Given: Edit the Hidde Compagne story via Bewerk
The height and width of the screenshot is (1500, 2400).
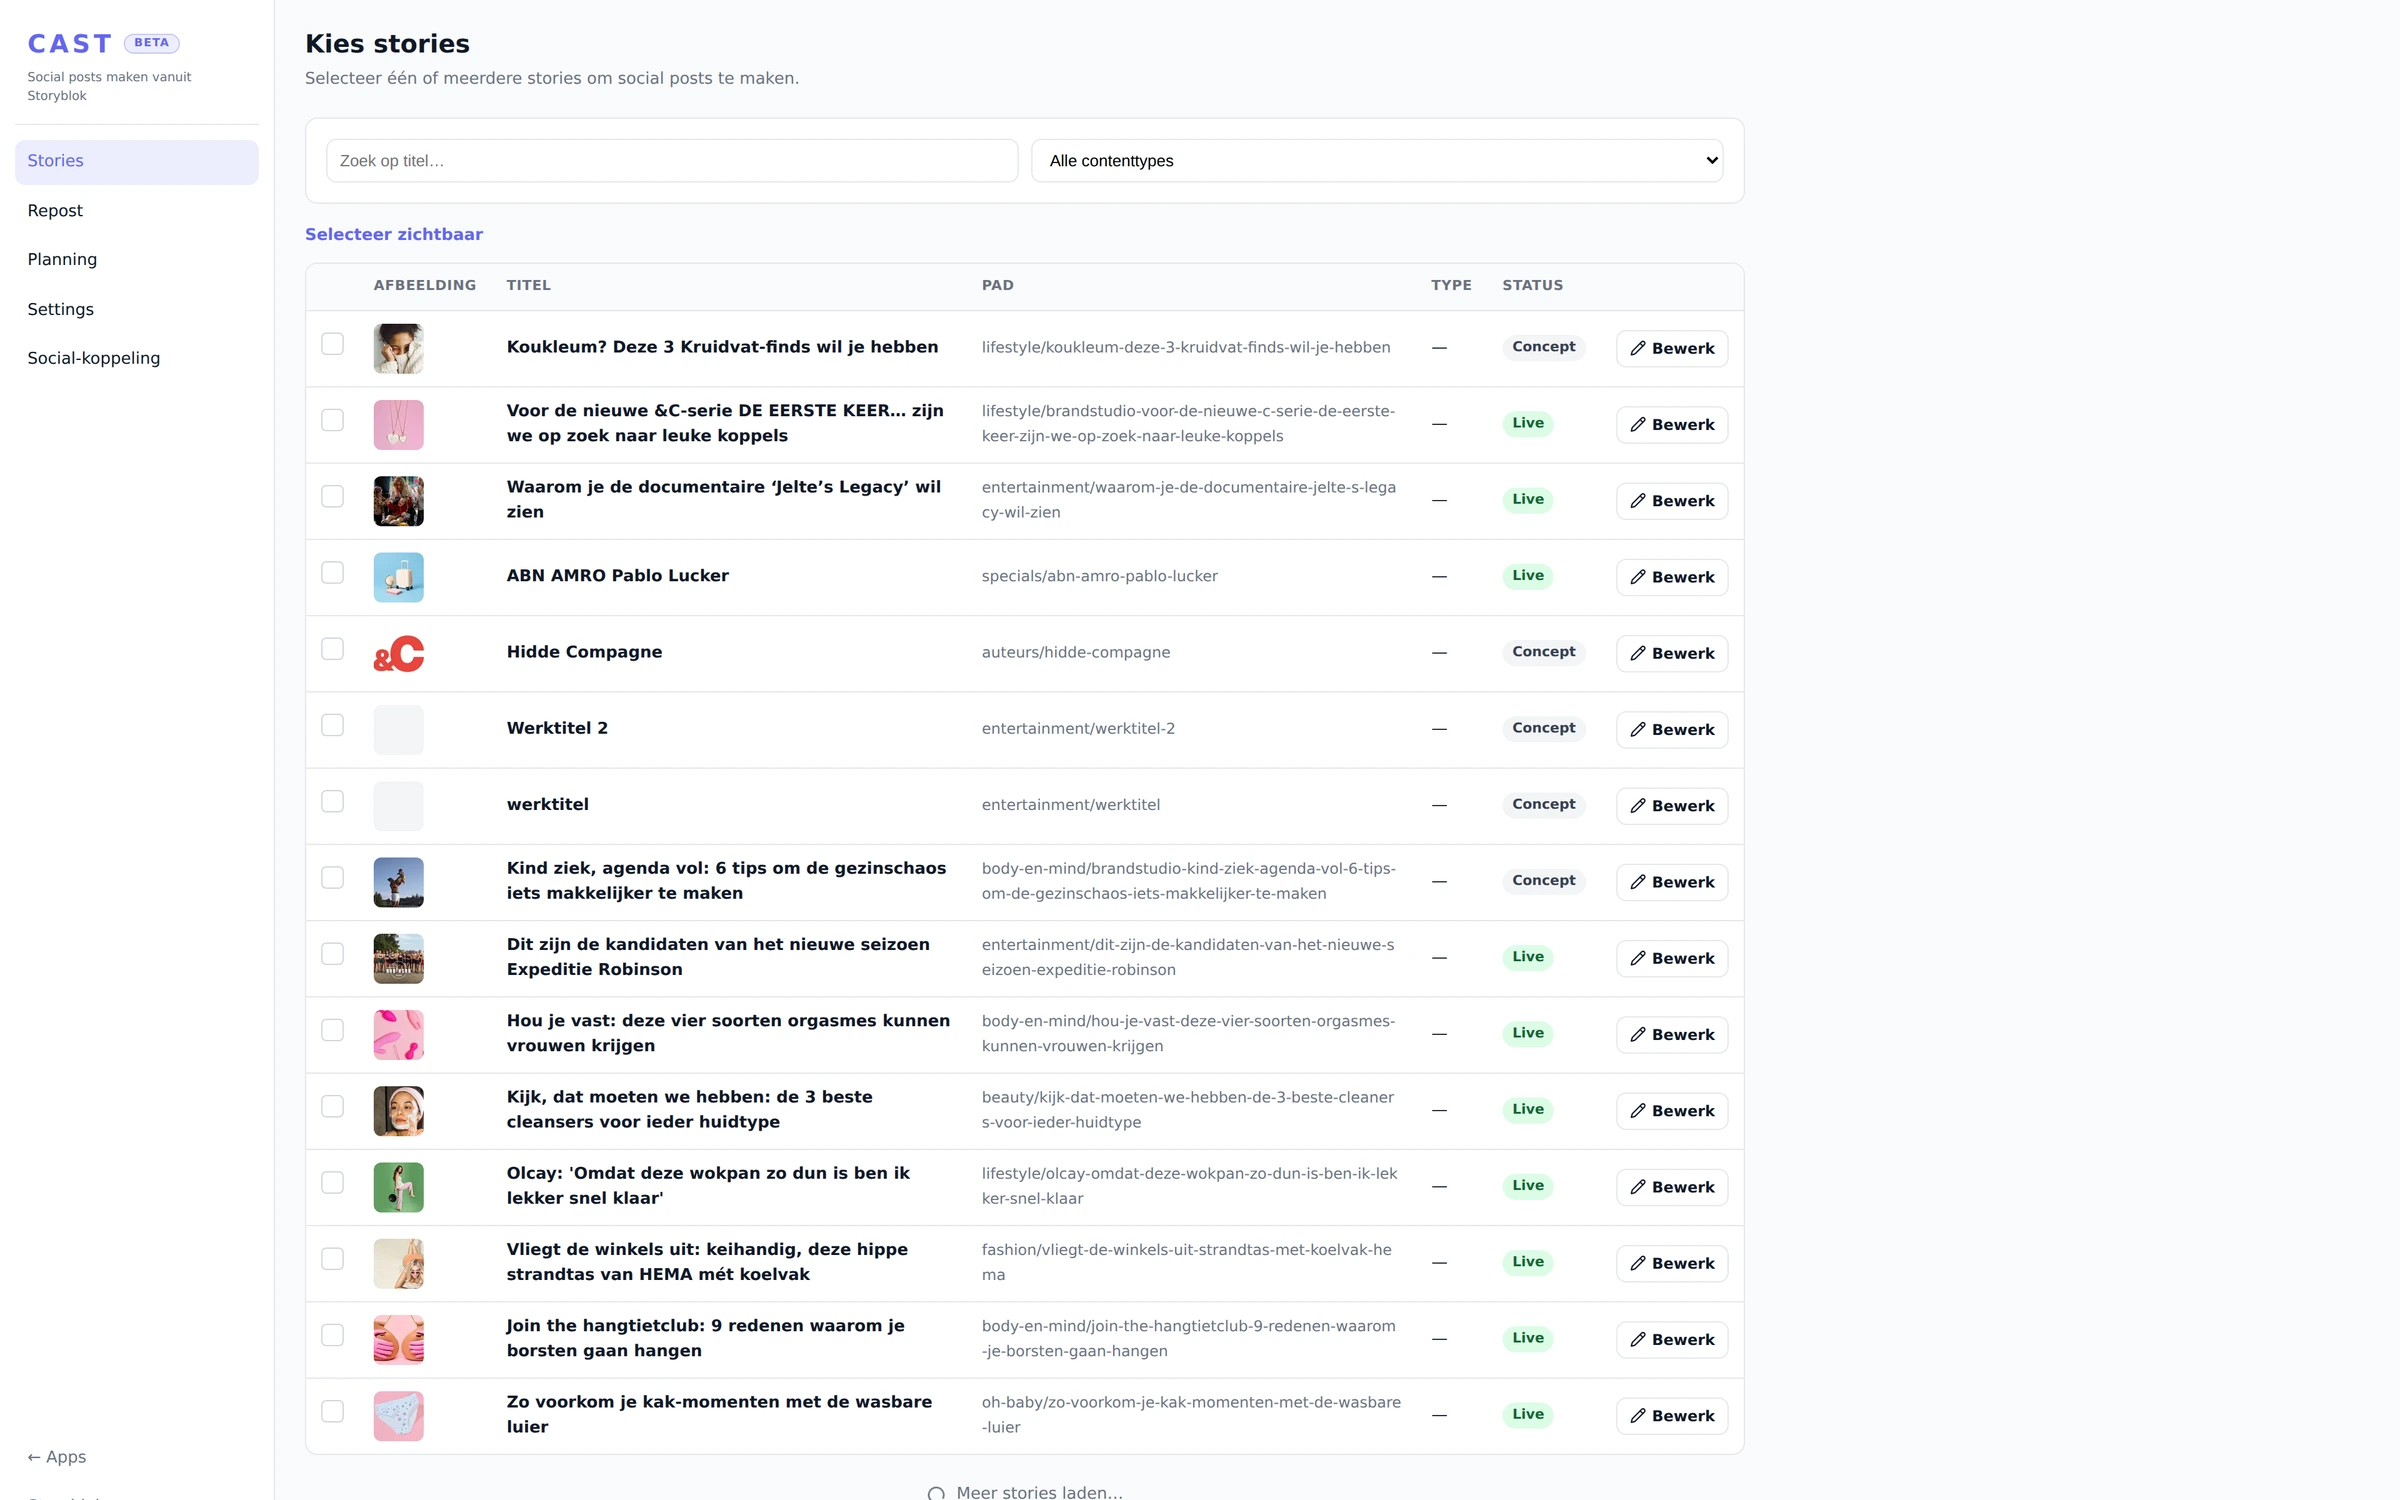Looking at the screenshot, I should [x=1671, y=653].
